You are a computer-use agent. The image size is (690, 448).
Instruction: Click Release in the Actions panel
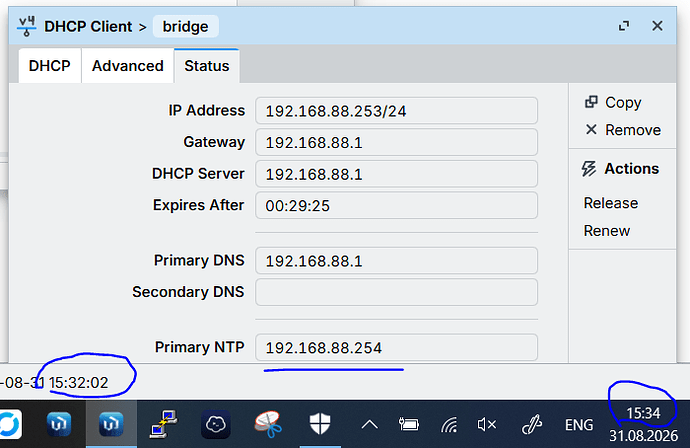click(x=610, y=203)
